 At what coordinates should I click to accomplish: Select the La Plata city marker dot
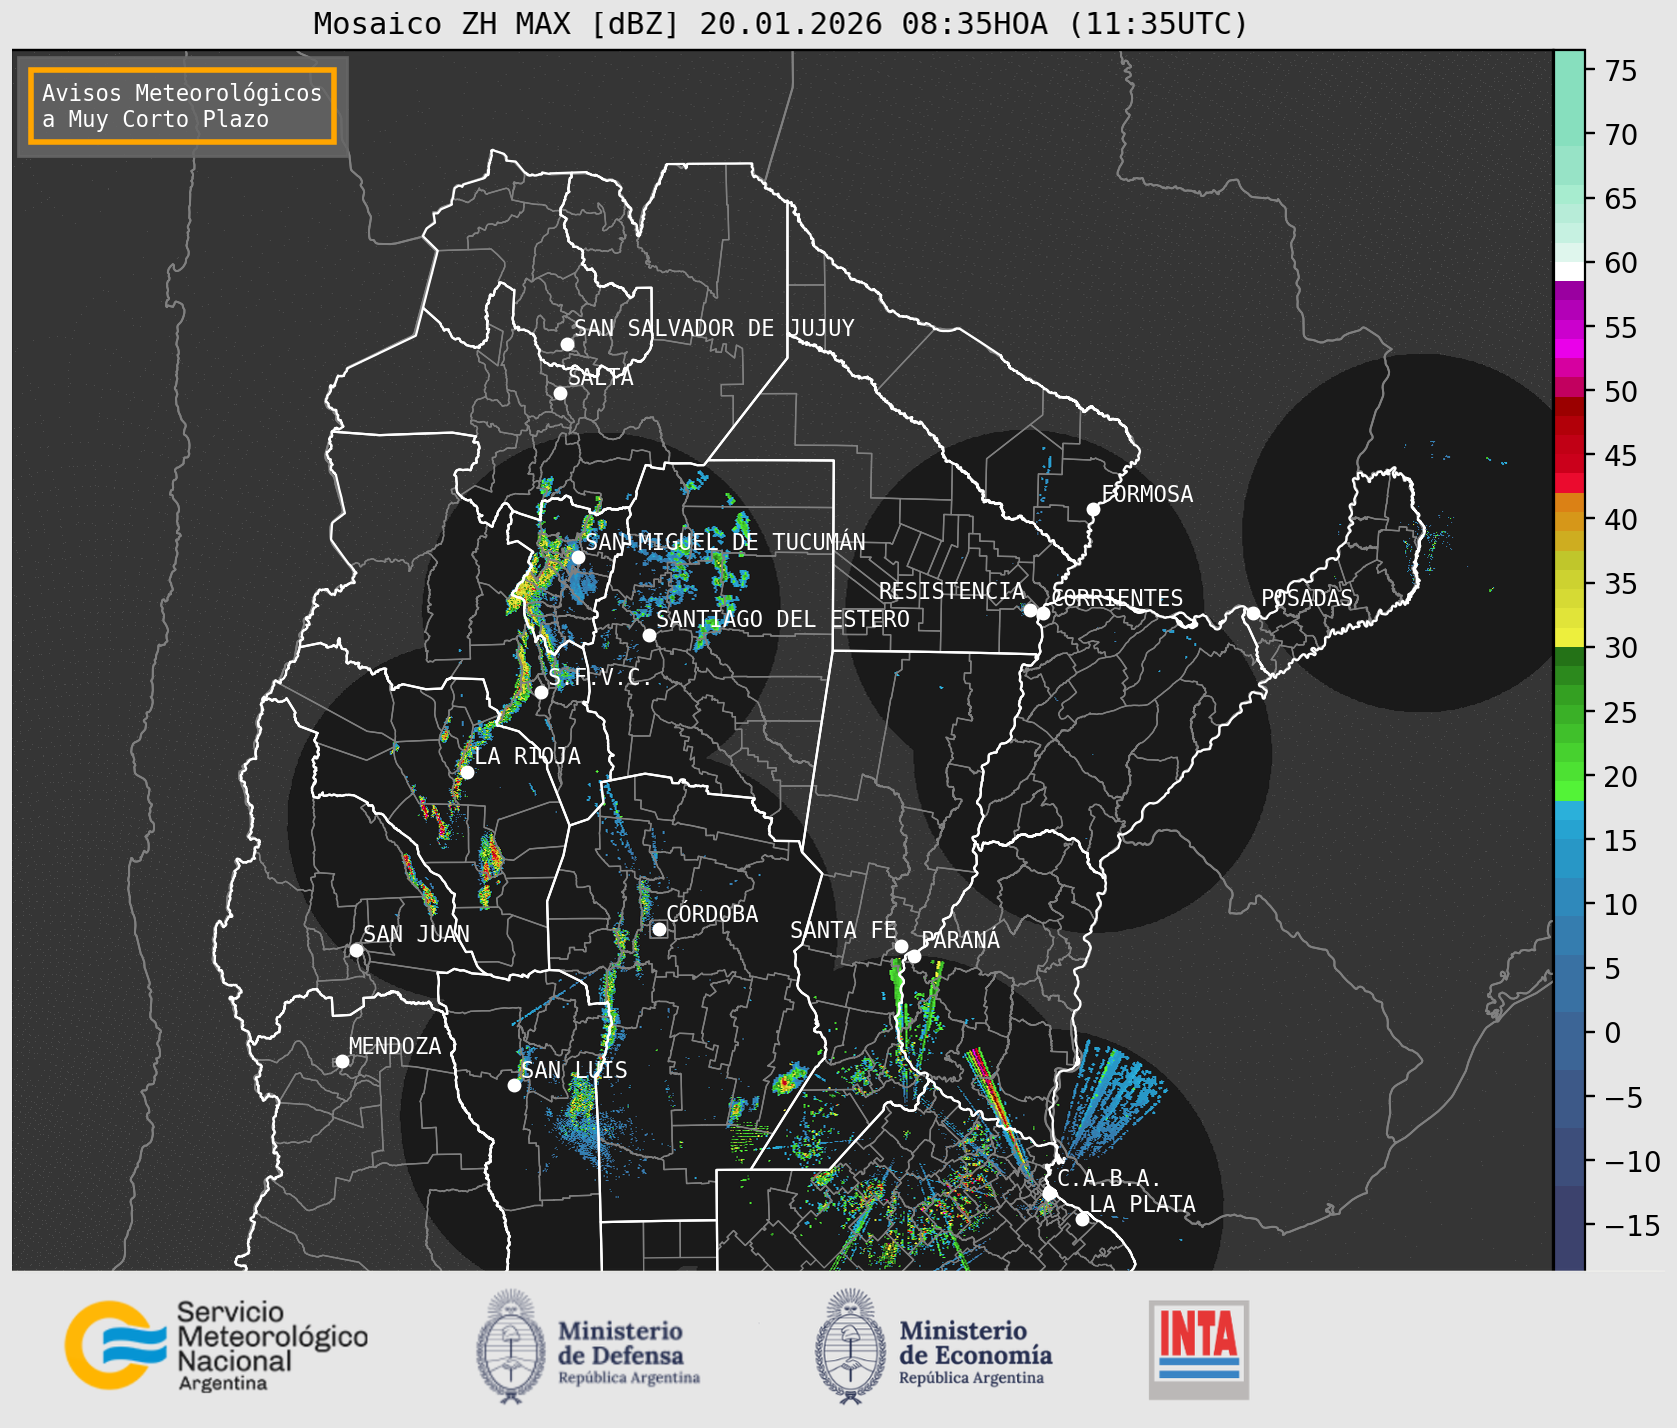1082,1219
